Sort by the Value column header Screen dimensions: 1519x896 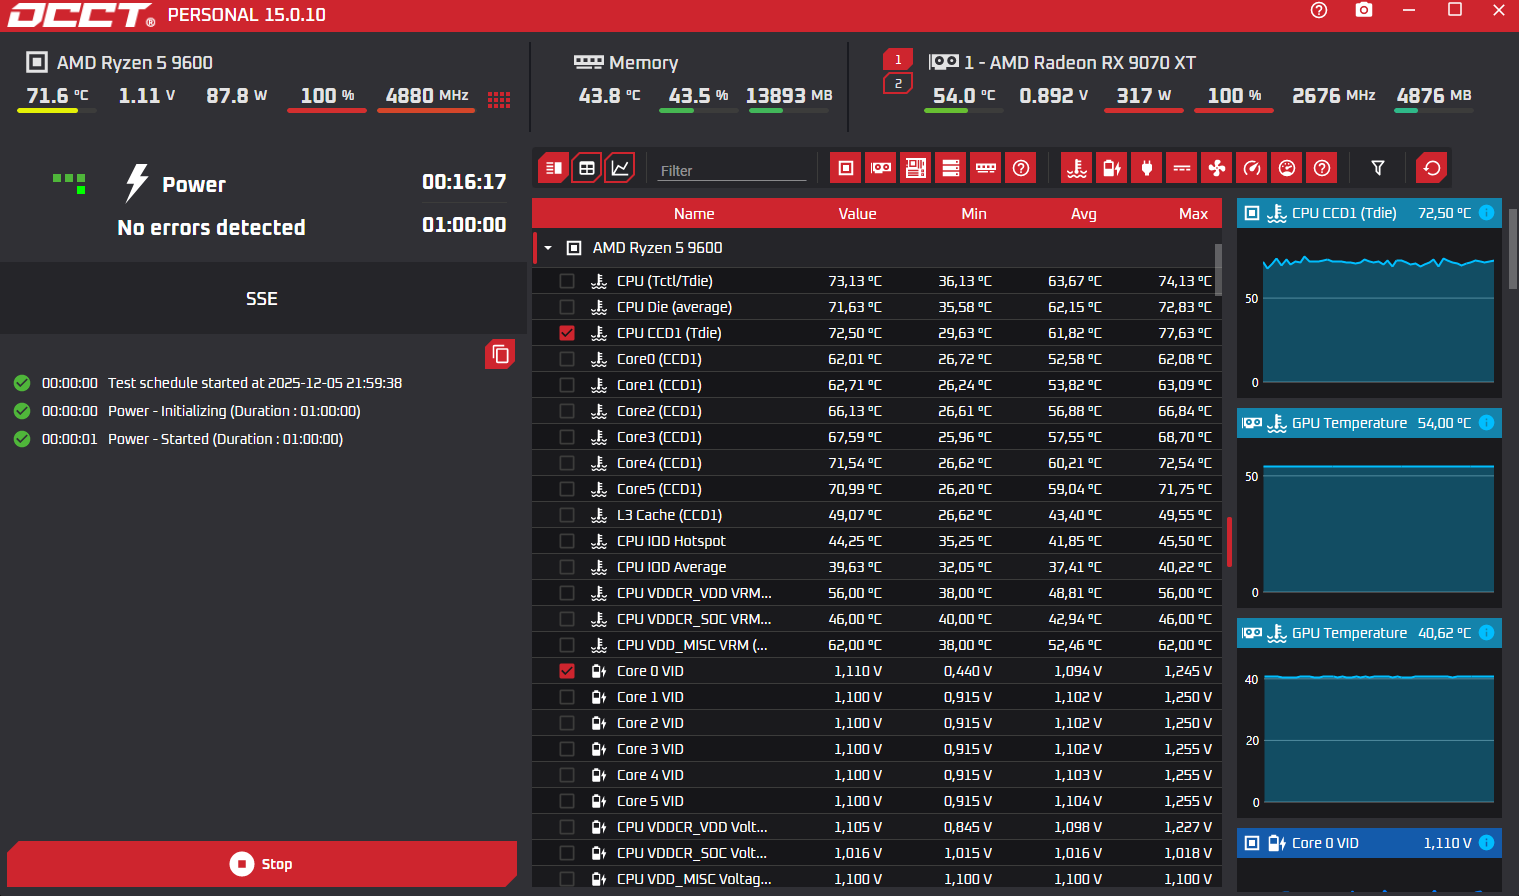857,214
